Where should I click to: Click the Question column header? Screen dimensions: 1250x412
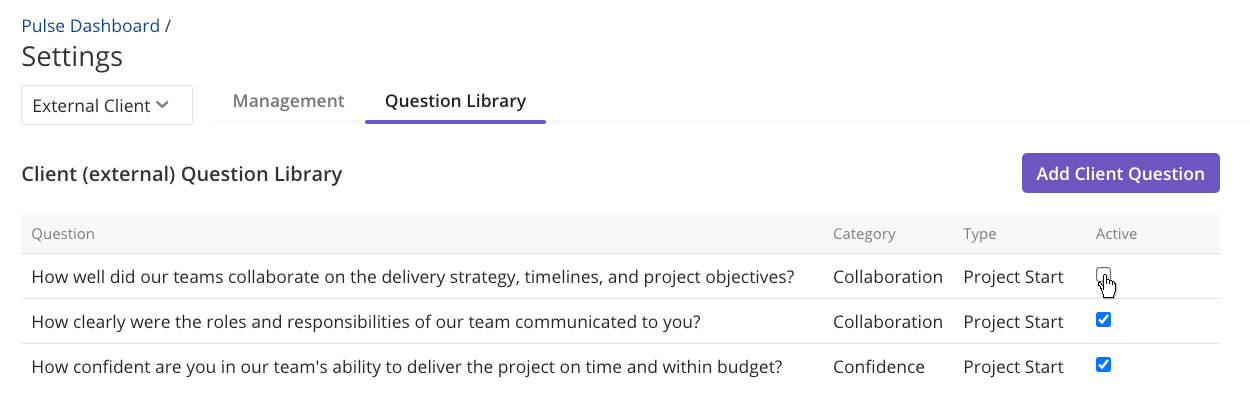[63, 234]
